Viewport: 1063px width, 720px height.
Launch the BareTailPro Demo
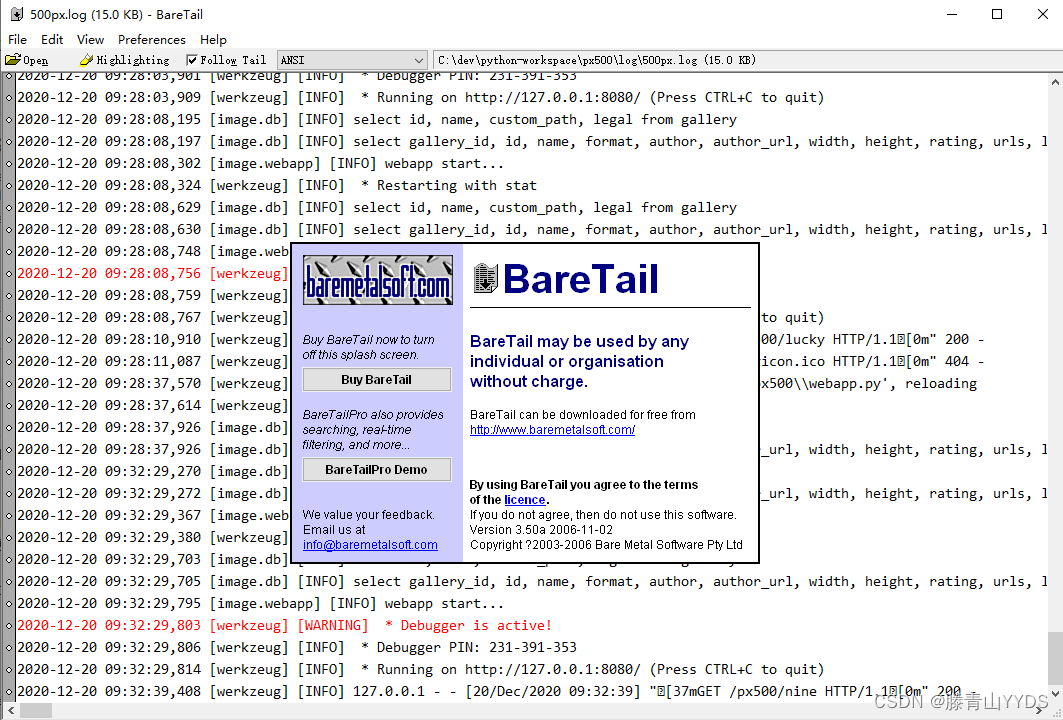376,469
